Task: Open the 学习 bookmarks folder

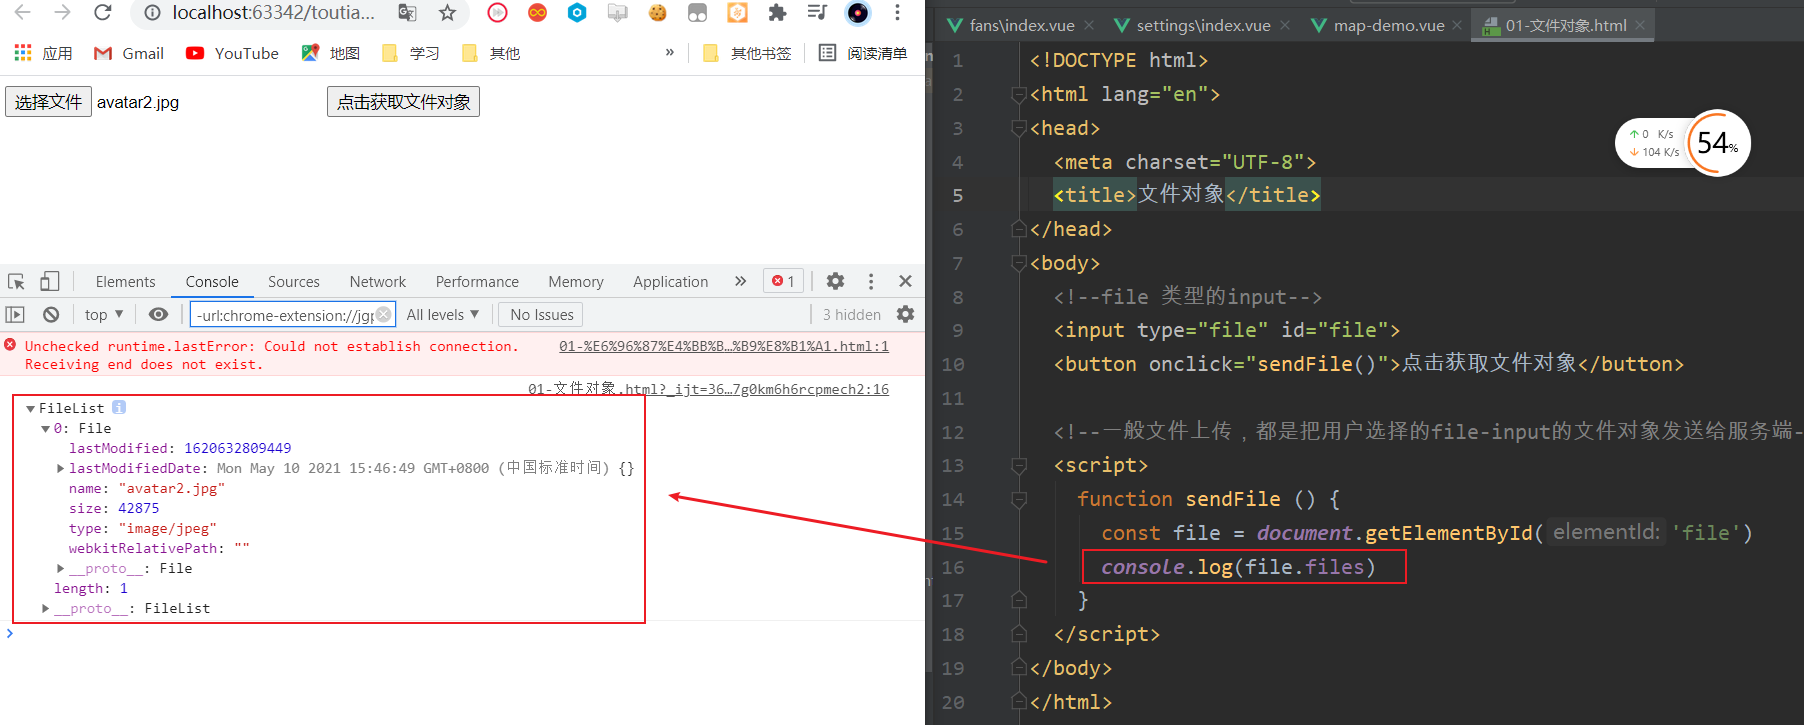Action: [410, 53]
